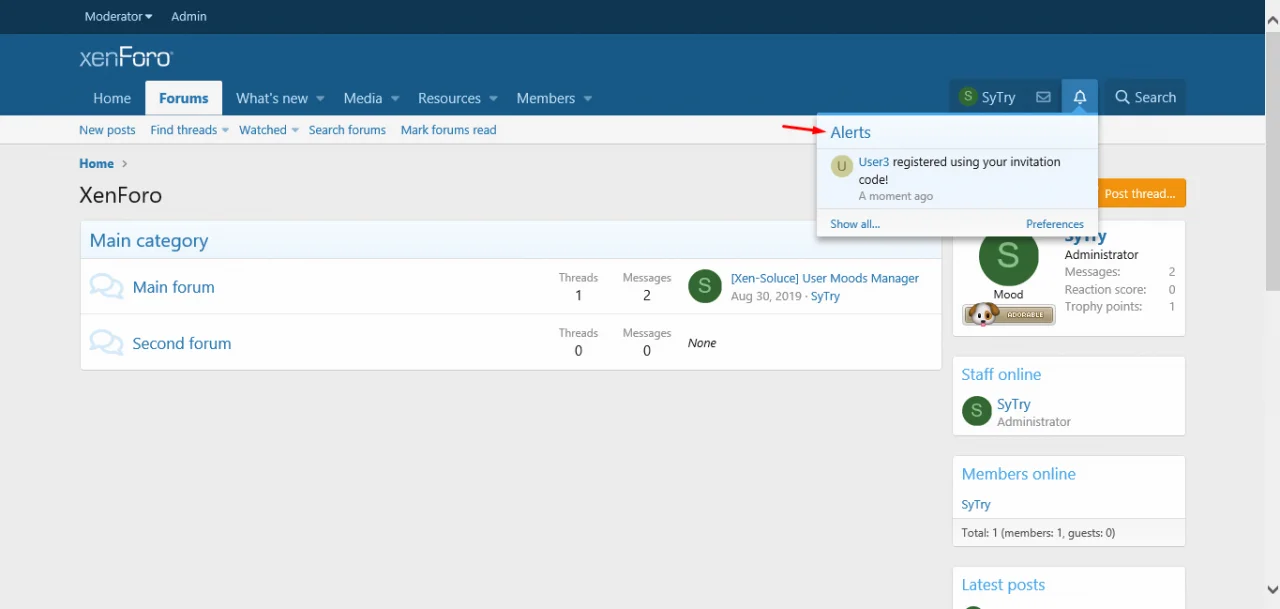This screenshot has height=609, width=1280.
Task: Open alert Preferences link
Action: click(1054, 224)
